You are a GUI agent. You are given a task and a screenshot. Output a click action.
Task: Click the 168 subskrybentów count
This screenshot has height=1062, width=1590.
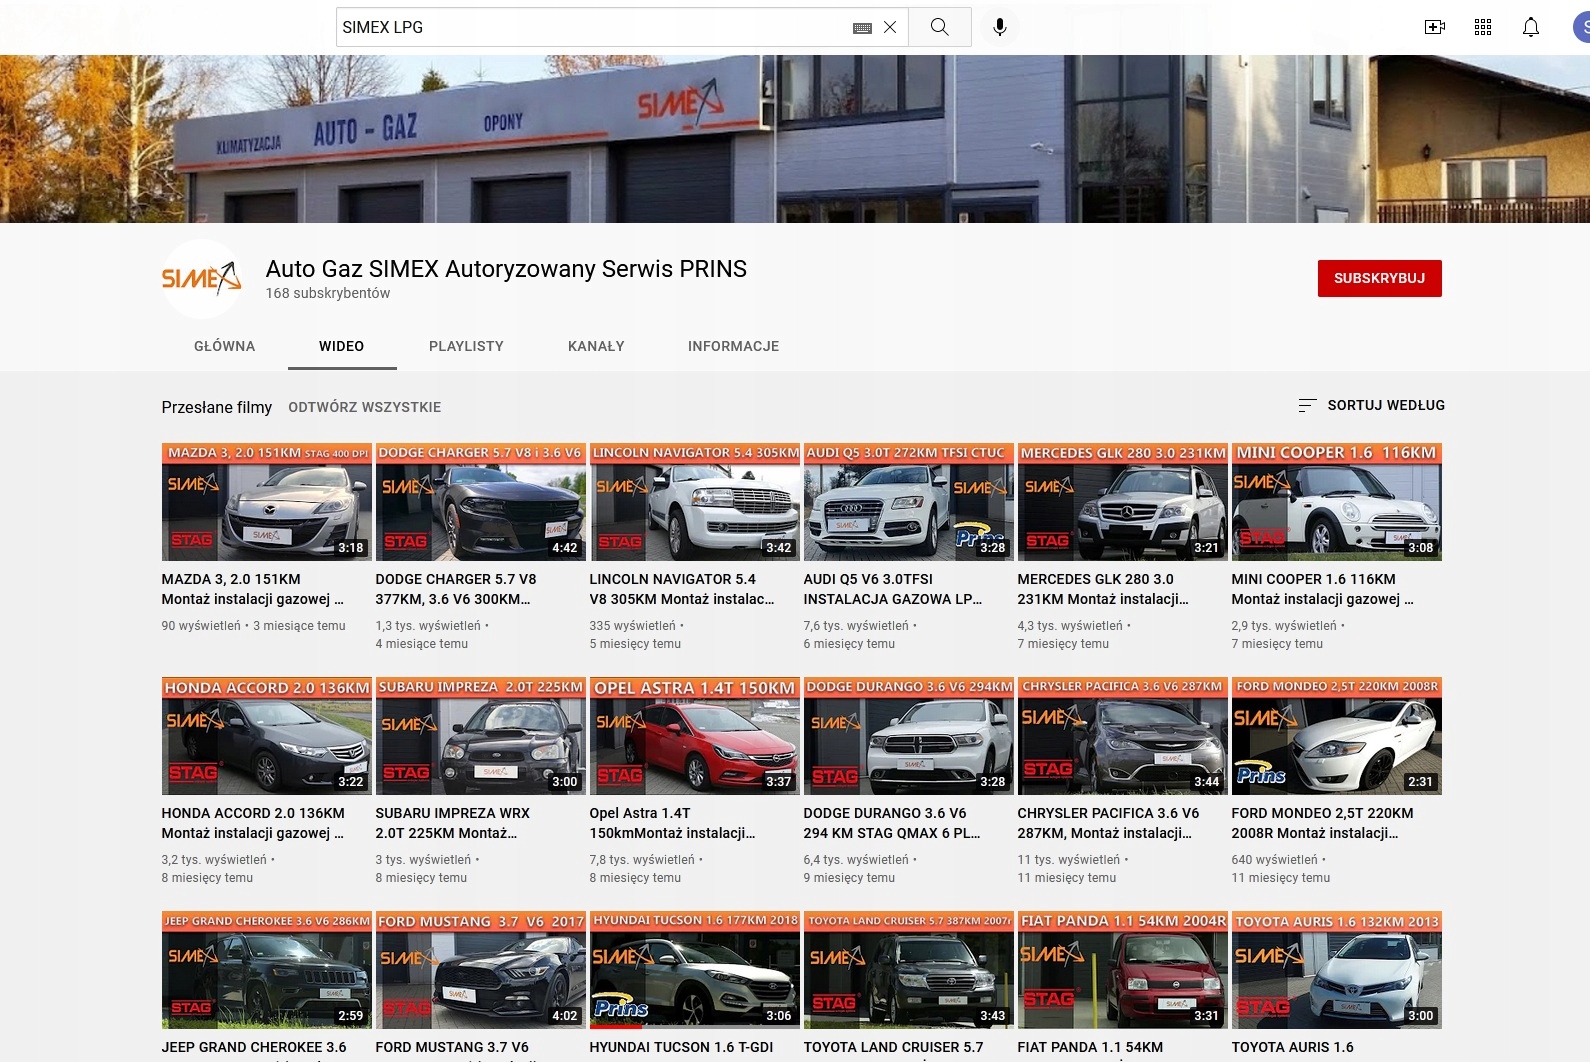pos(328,293)
